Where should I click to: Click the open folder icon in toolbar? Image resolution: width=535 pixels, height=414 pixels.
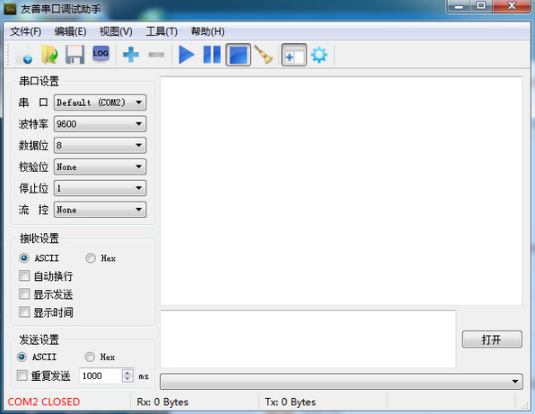click(49, 55)
